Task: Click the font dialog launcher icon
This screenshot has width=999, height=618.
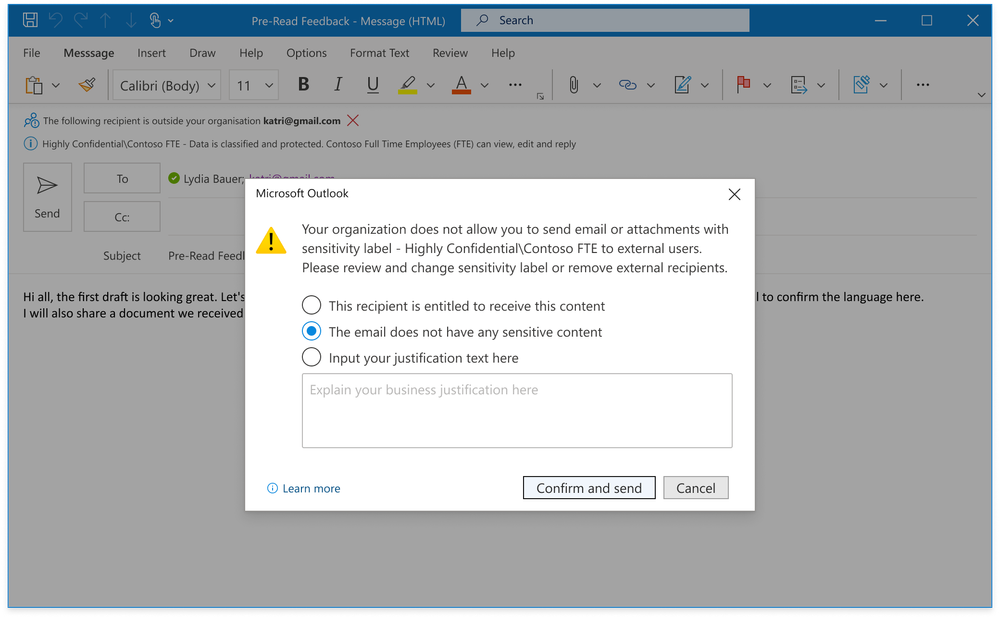Action: [x=540, y=97]
